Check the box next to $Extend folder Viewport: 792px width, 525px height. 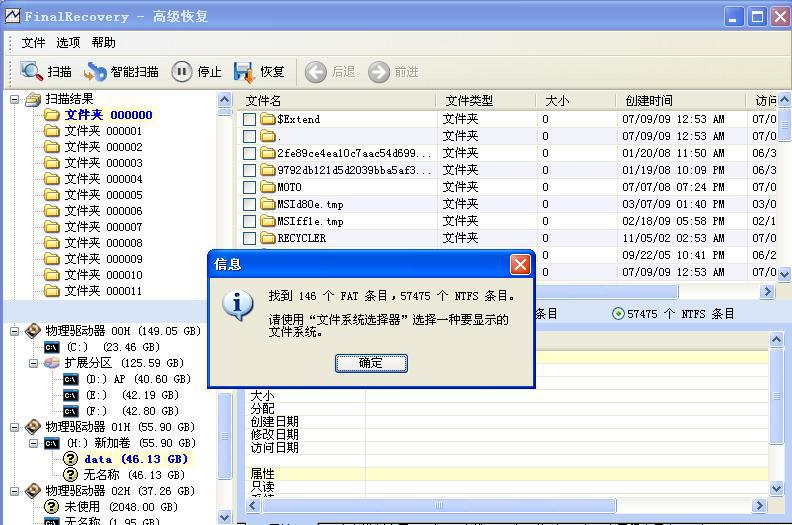point(250,119)
